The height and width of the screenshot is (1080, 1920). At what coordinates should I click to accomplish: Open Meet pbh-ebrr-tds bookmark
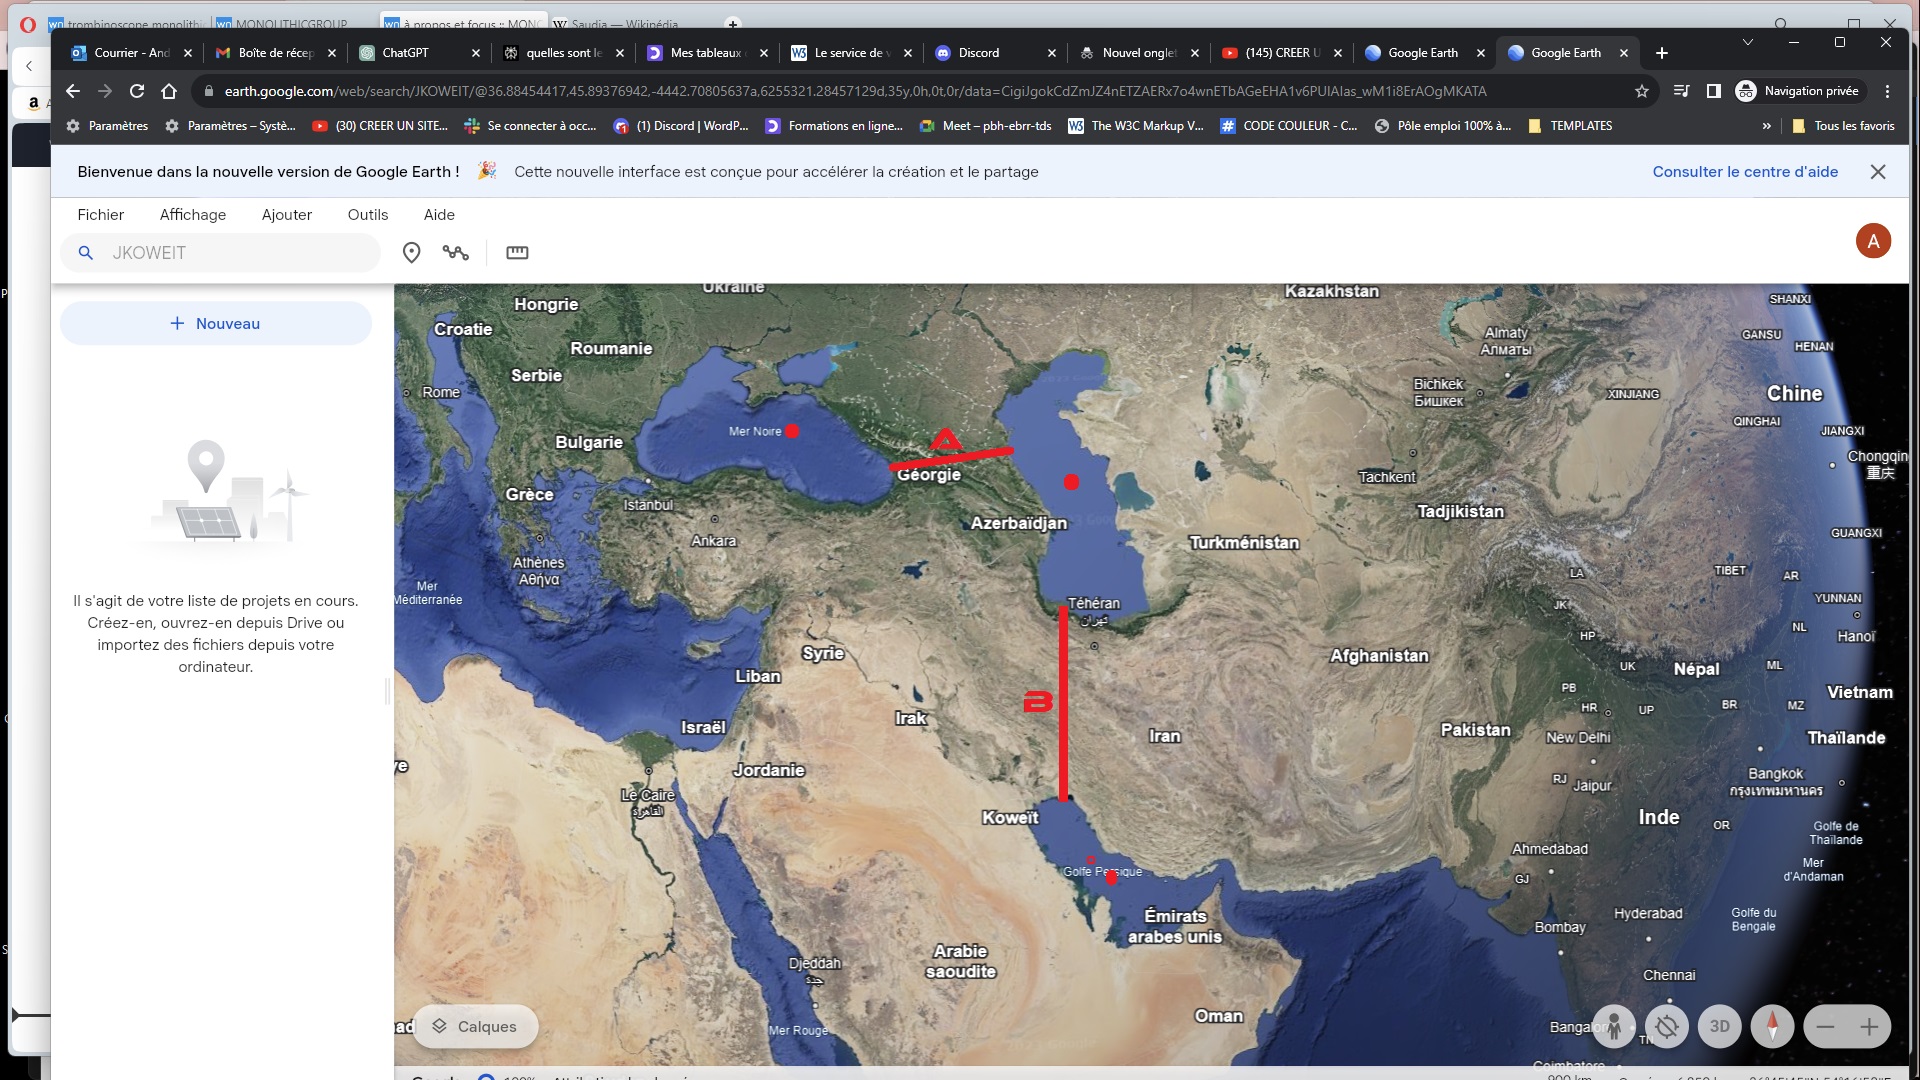point(985,126)
